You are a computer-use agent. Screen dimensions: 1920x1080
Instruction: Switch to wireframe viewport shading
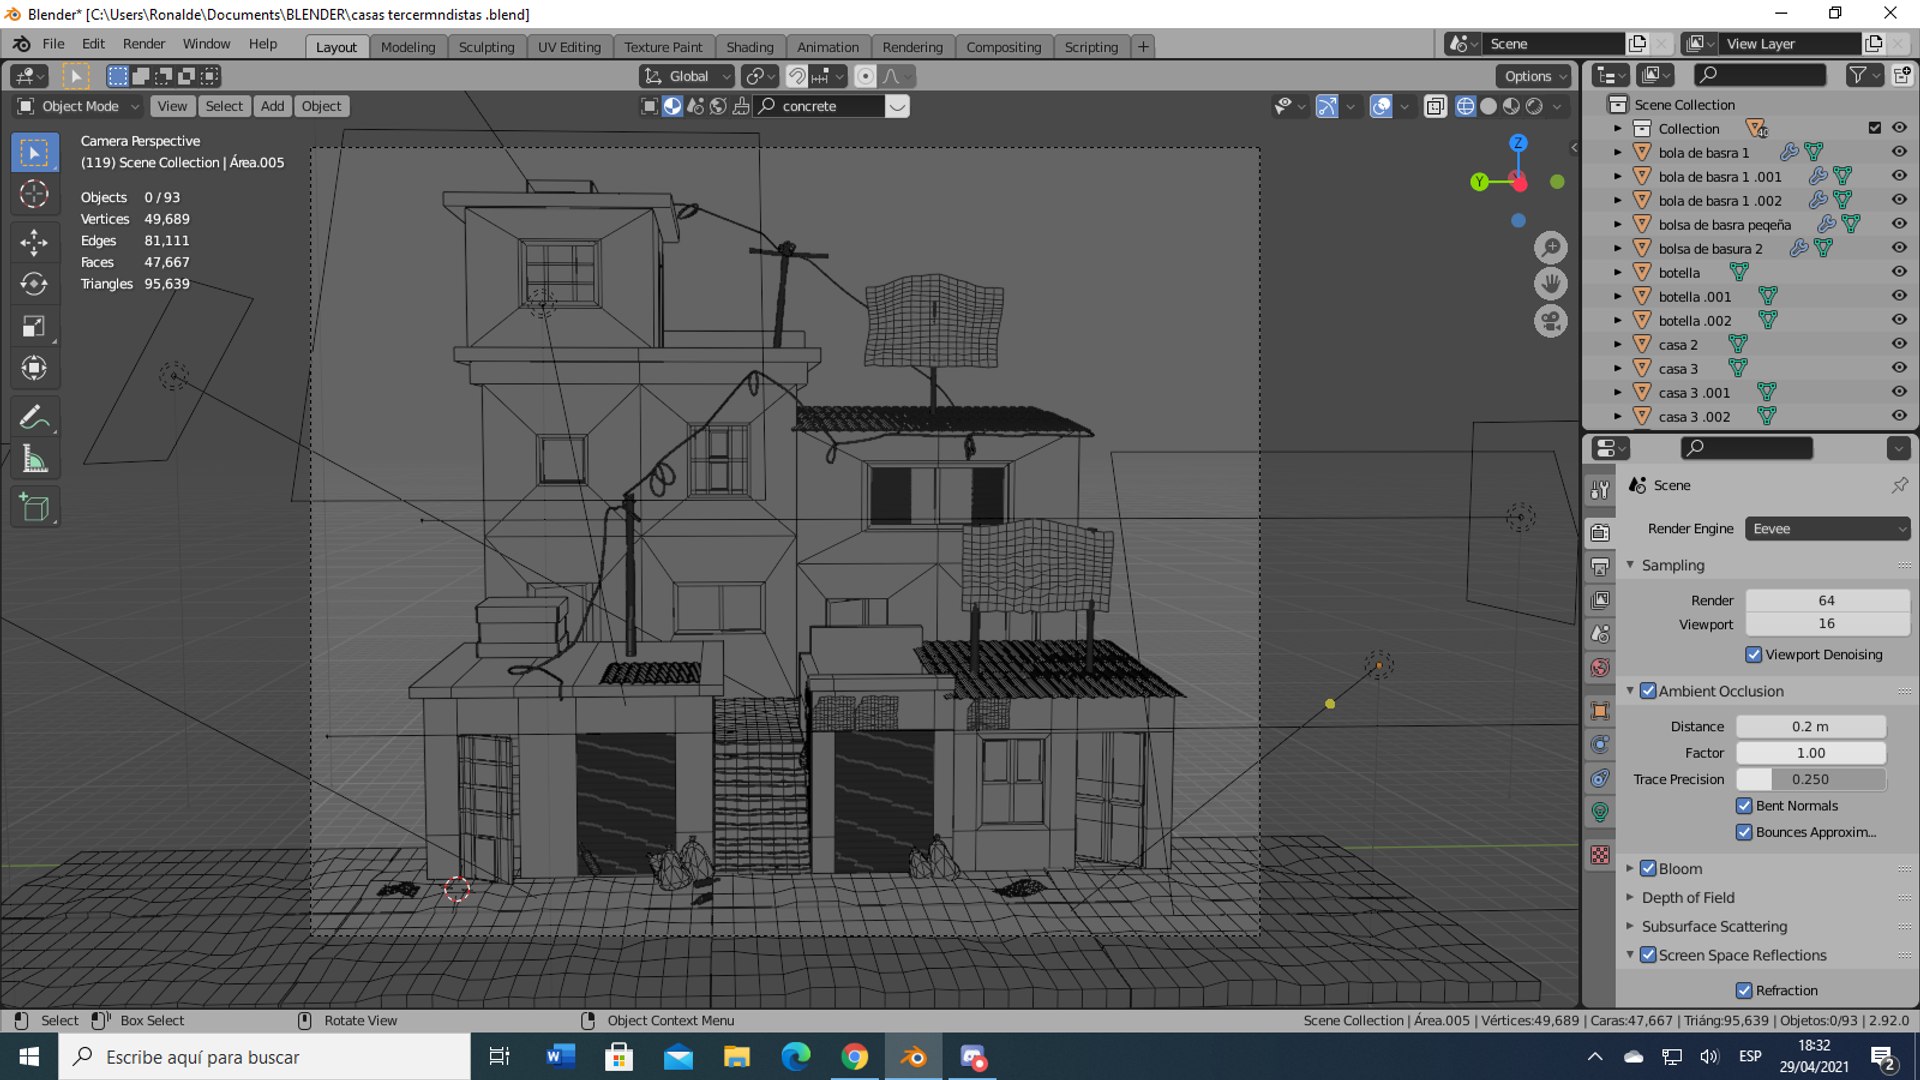1465,106
